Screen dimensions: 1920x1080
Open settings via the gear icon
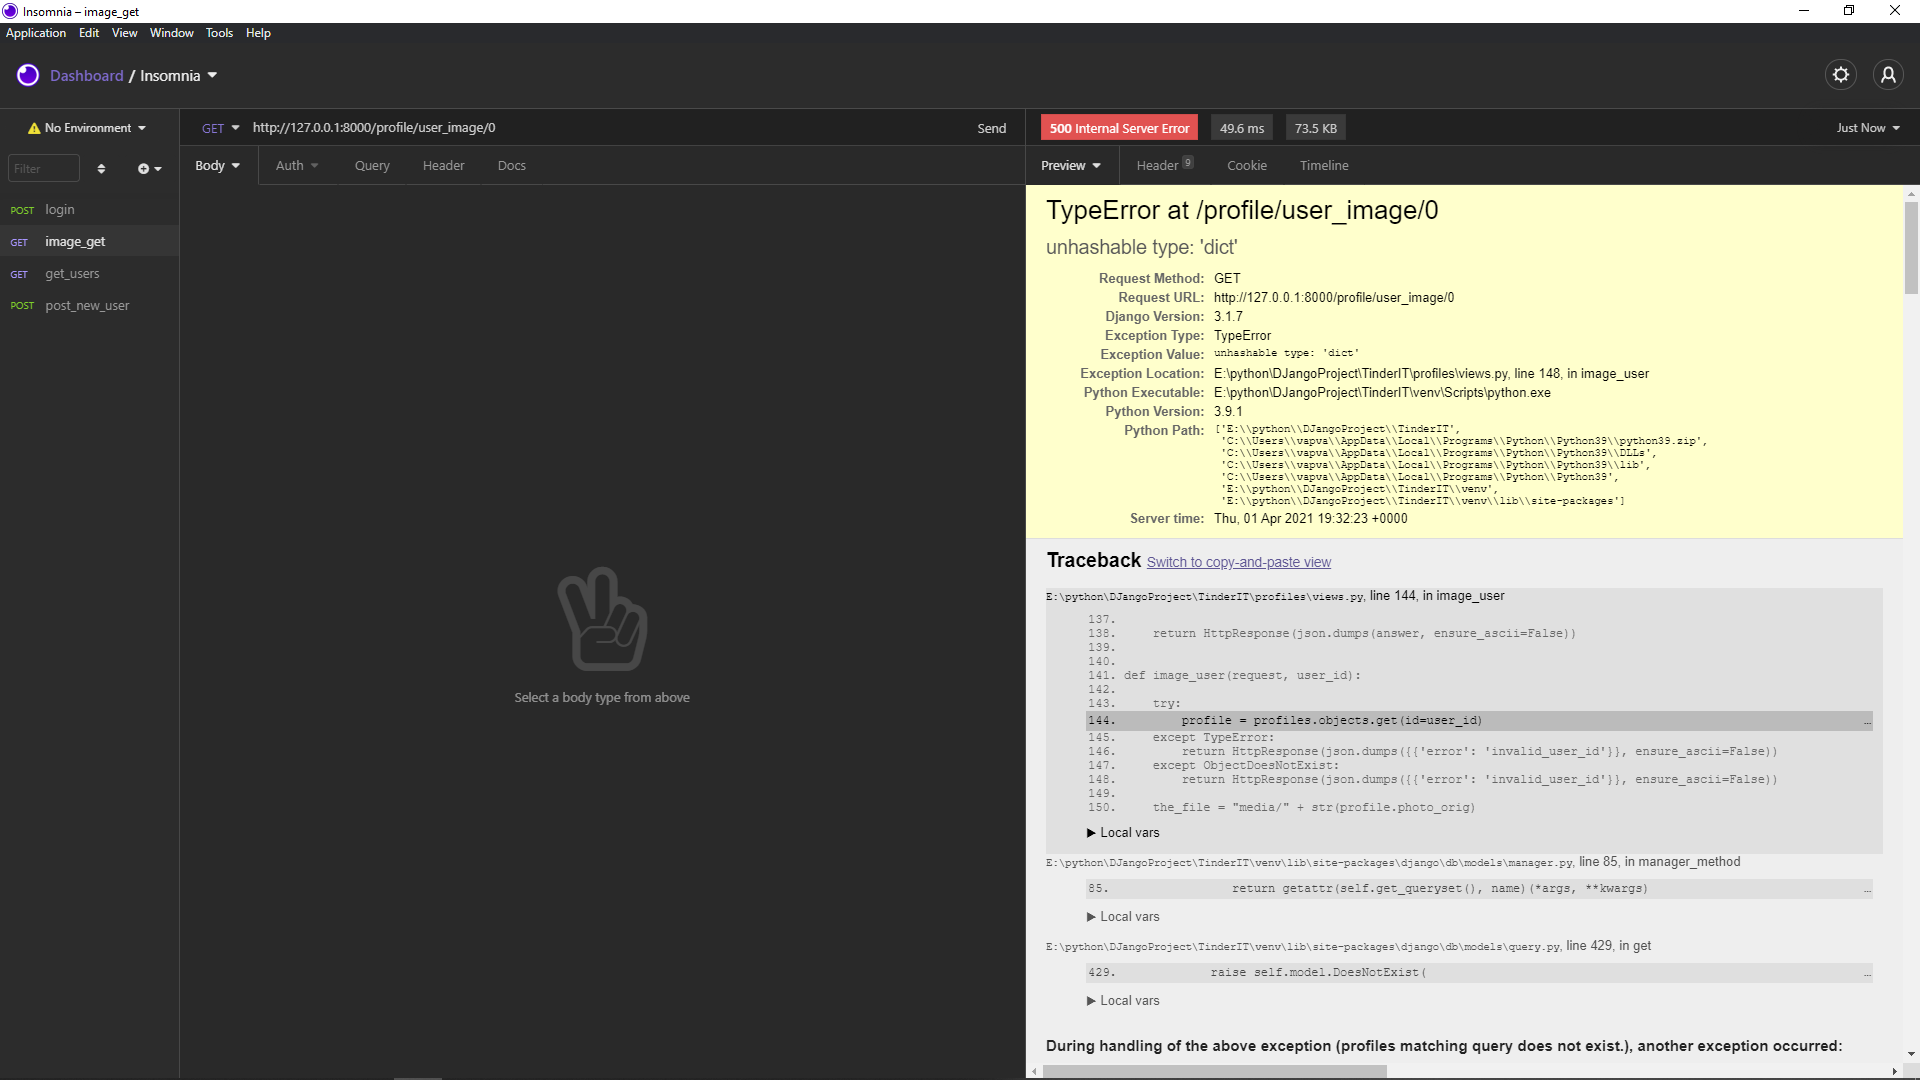(x=1840, y=75)
